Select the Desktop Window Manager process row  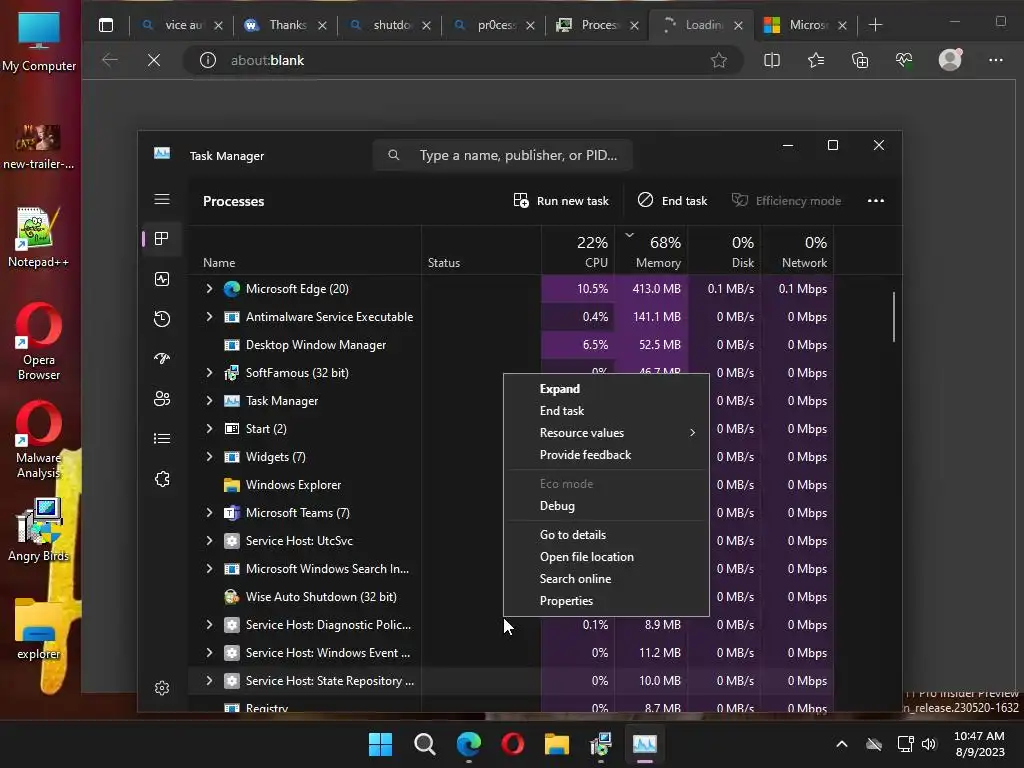[x=510, y=345]
